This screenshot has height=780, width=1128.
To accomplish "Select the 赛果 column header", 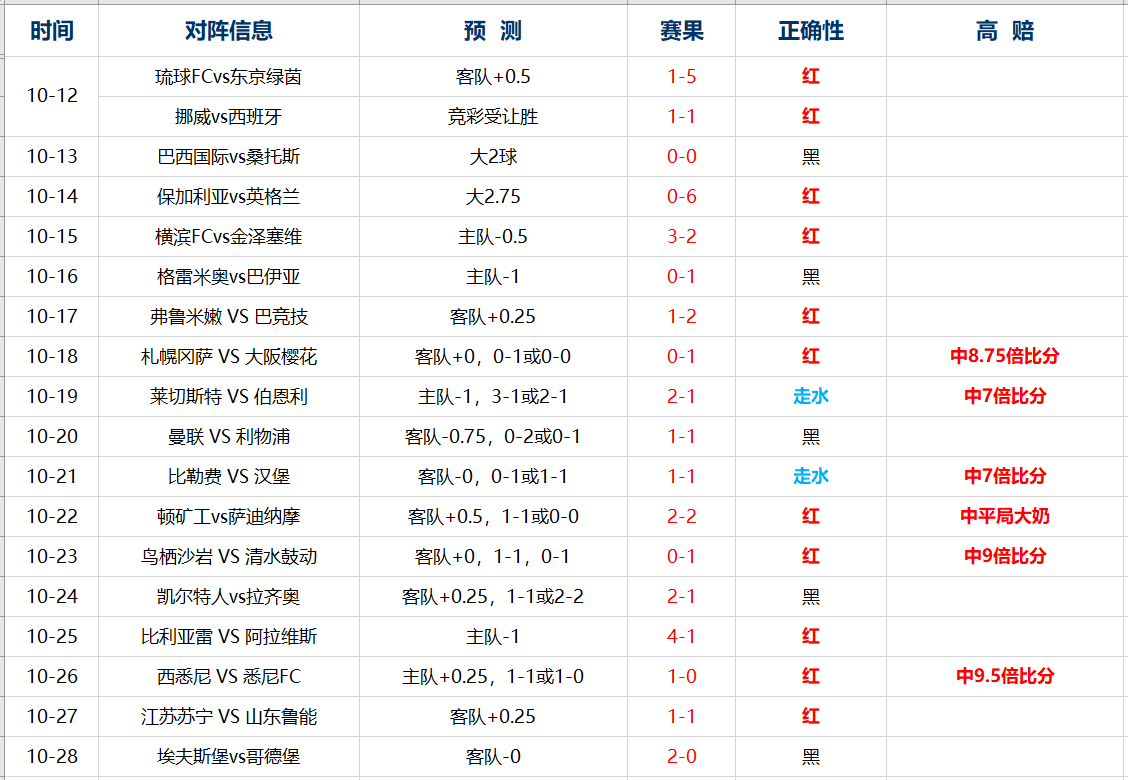I will tap(681, 30).
